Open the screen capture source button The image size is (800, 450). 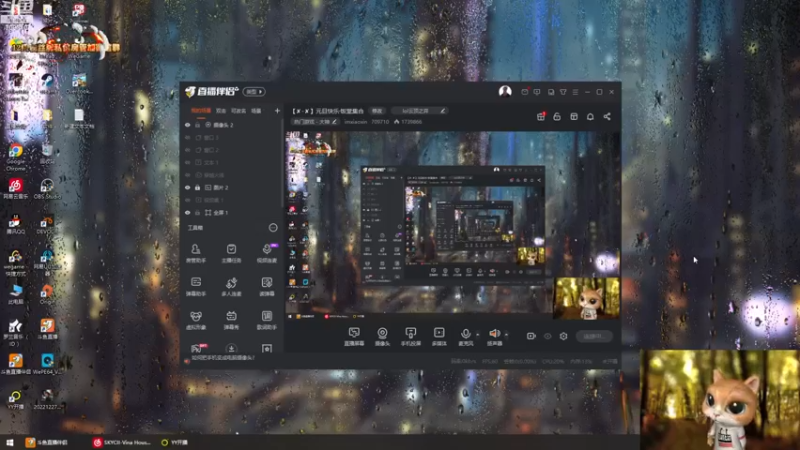354,337
